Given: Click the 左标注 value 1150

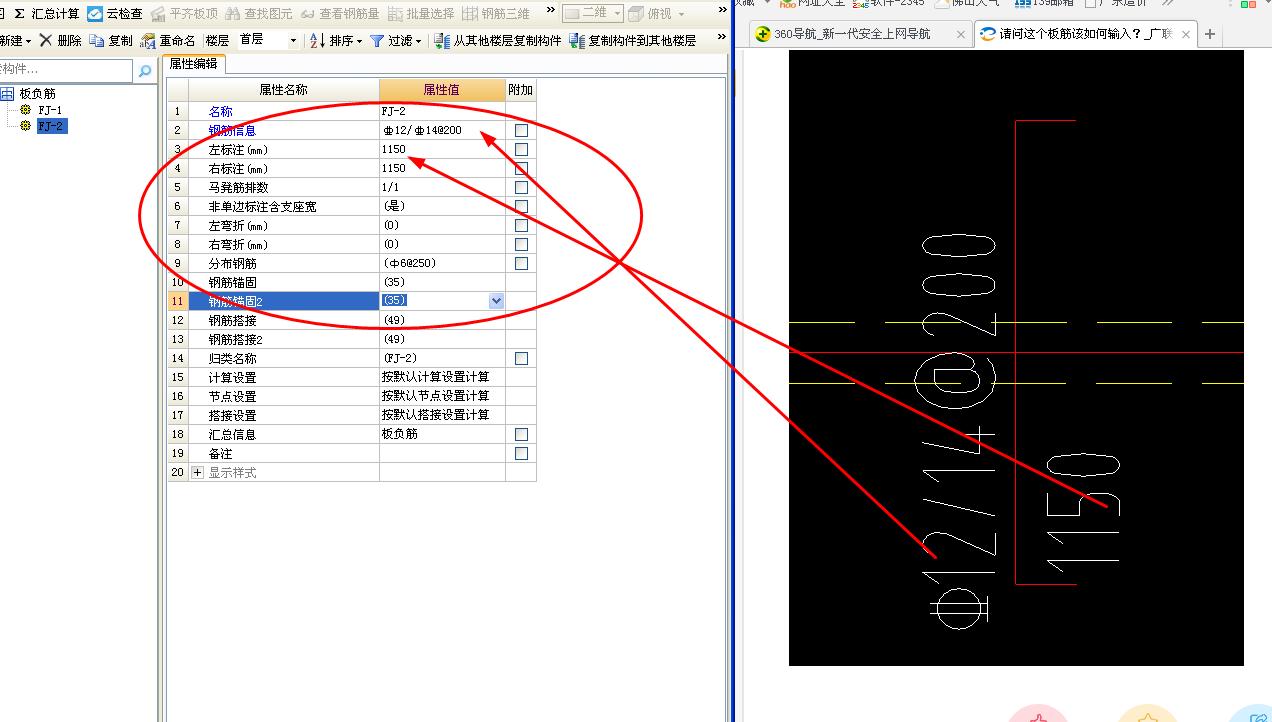Looking at the screenshot, I should coord(442,150).
